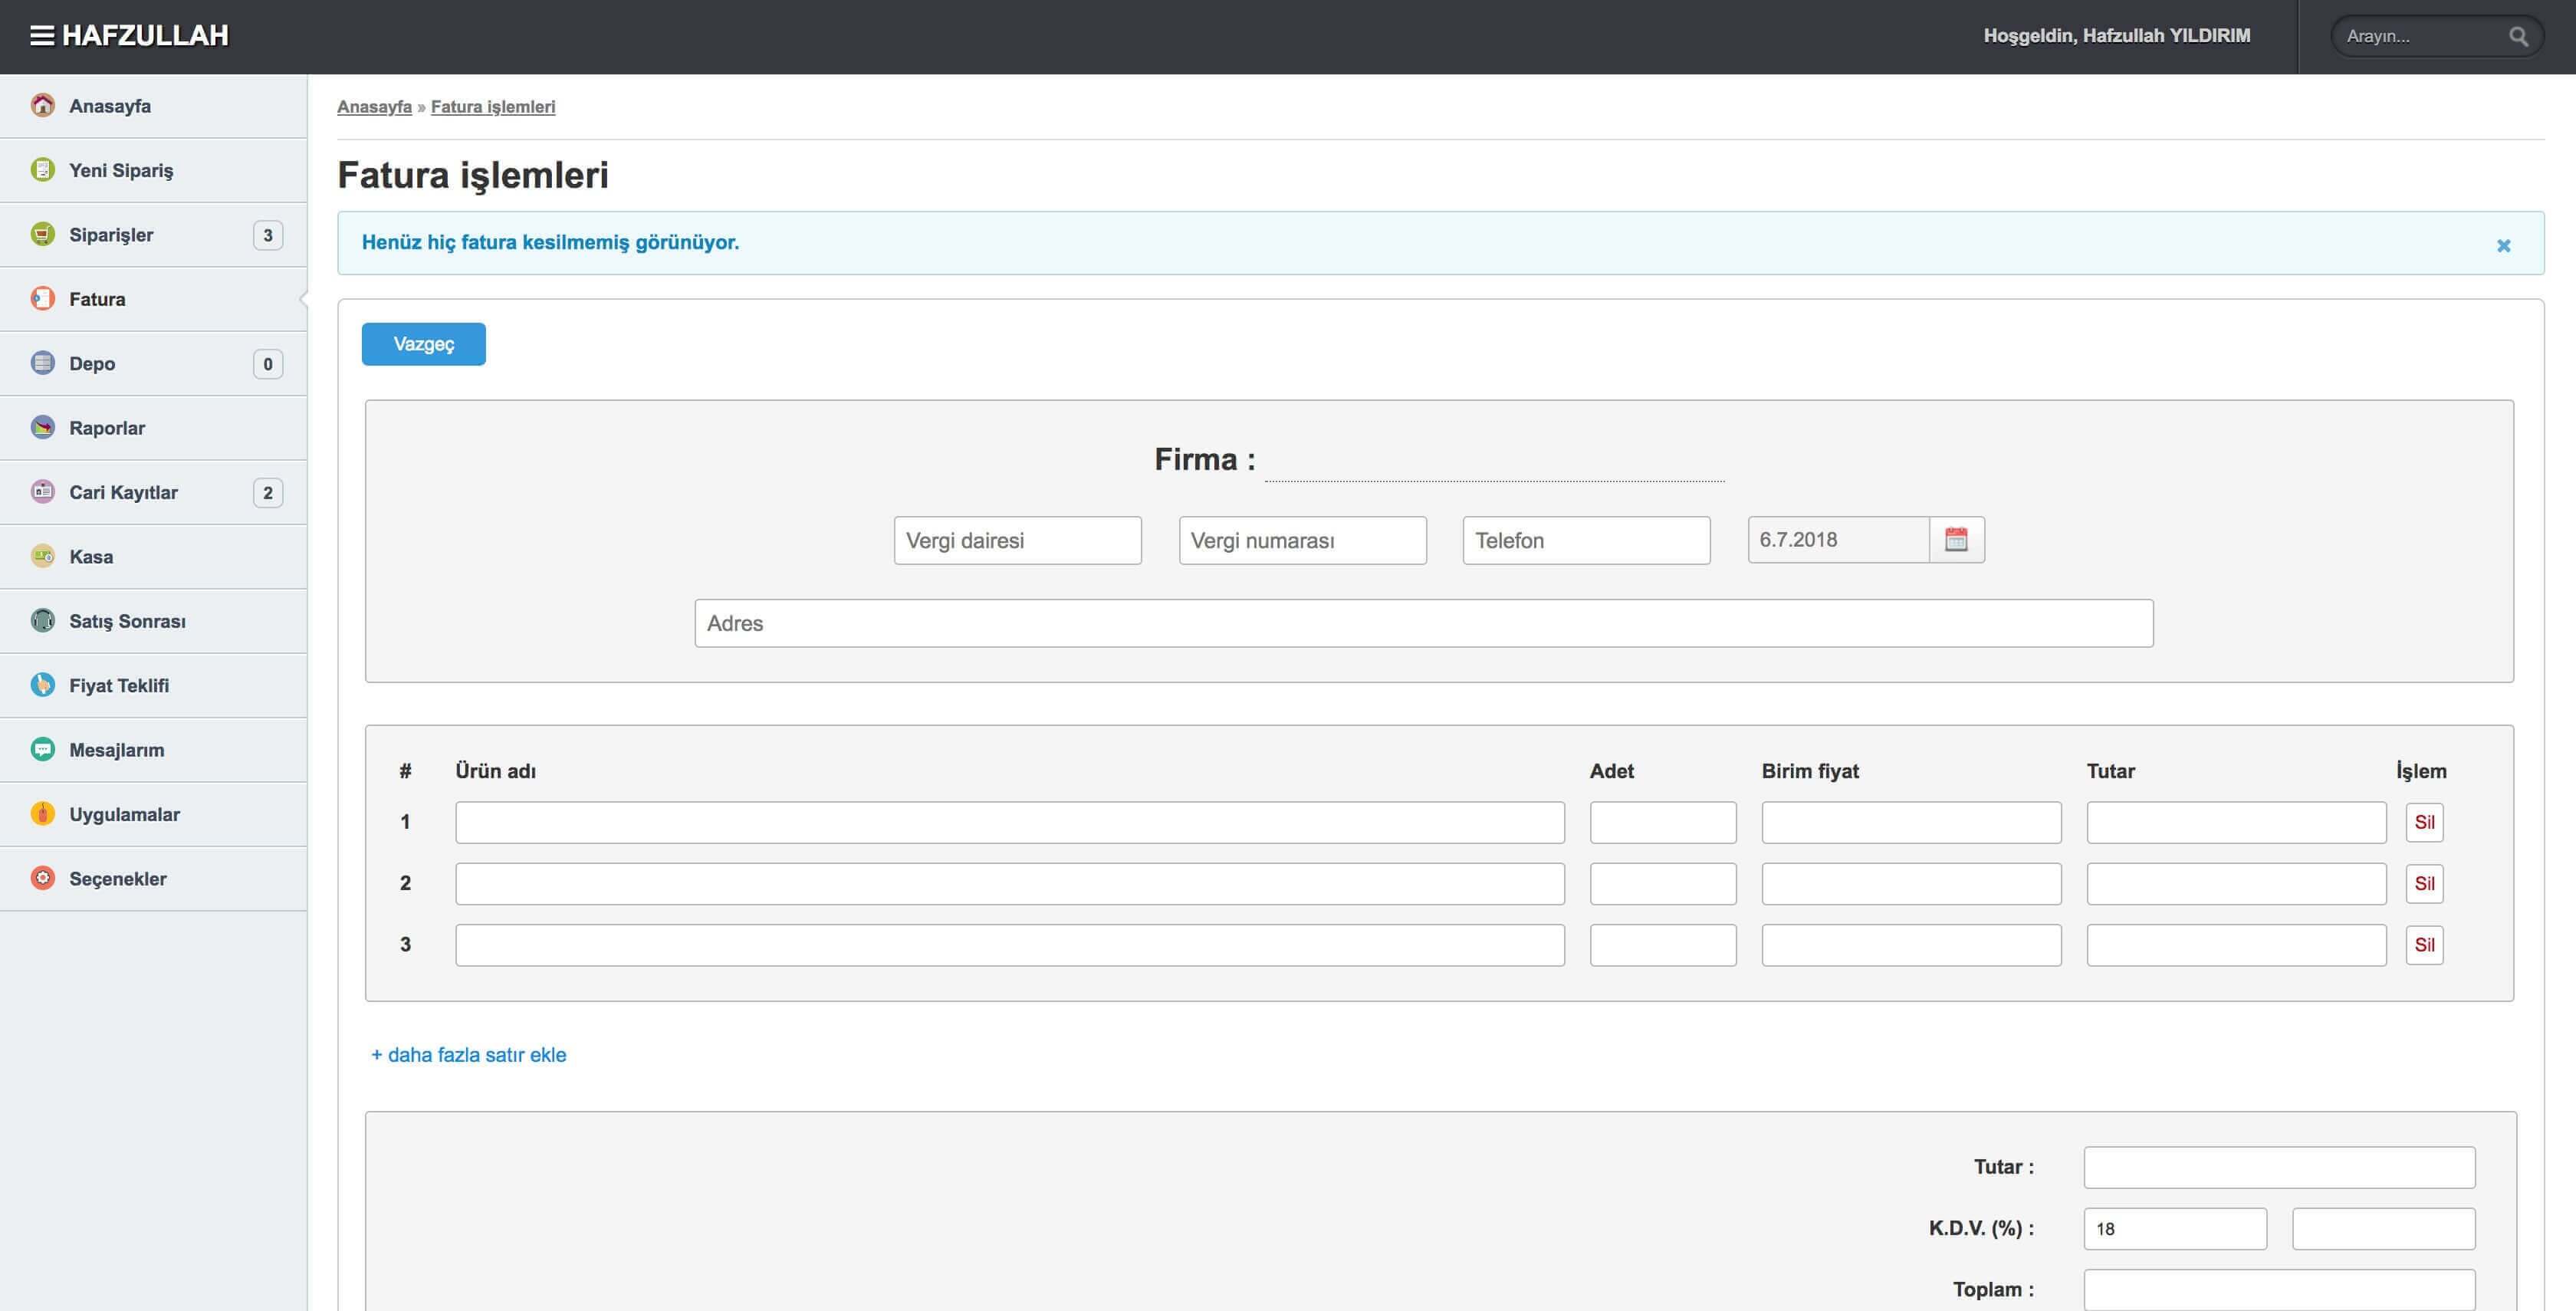Viewport: 2576px width, 1311px height.
Task: Focus the Vergi dairesi field
Action: tap(1017, 541)
